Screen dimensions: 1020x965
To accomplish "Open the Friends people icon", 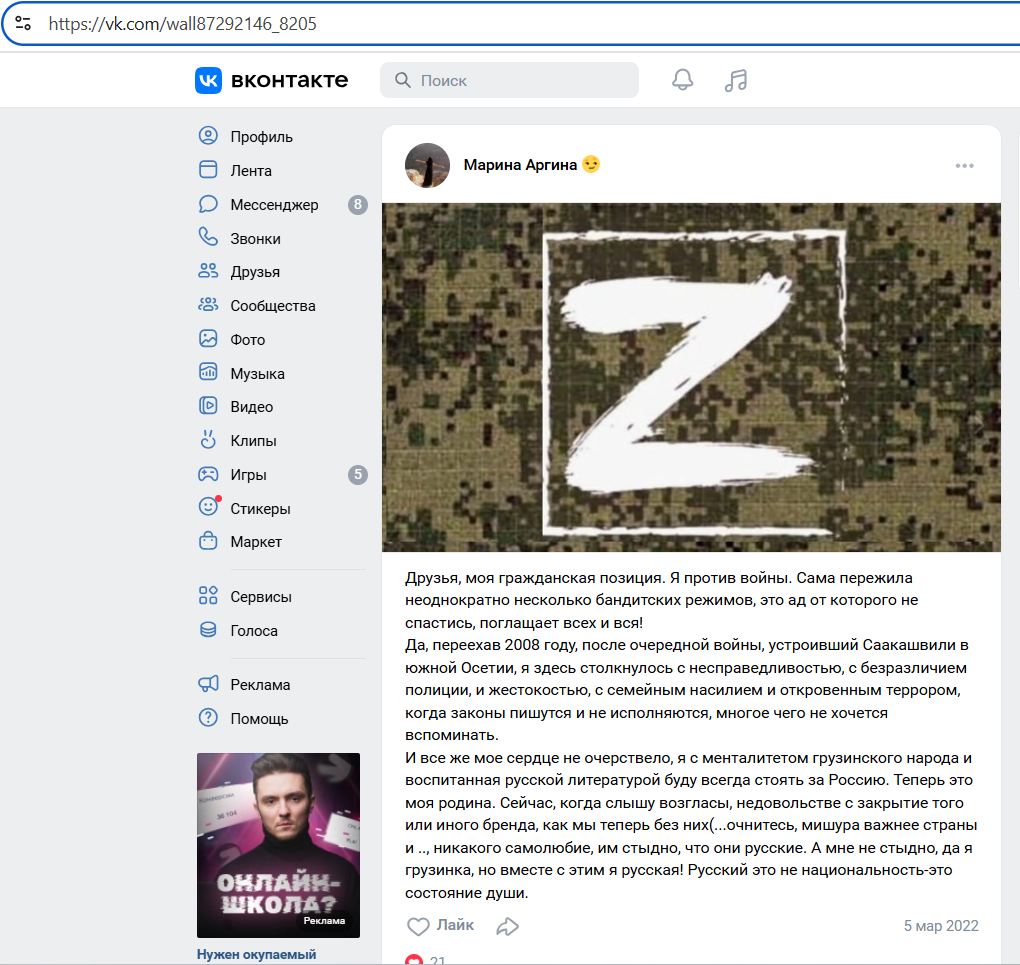I will click(208, 271).
